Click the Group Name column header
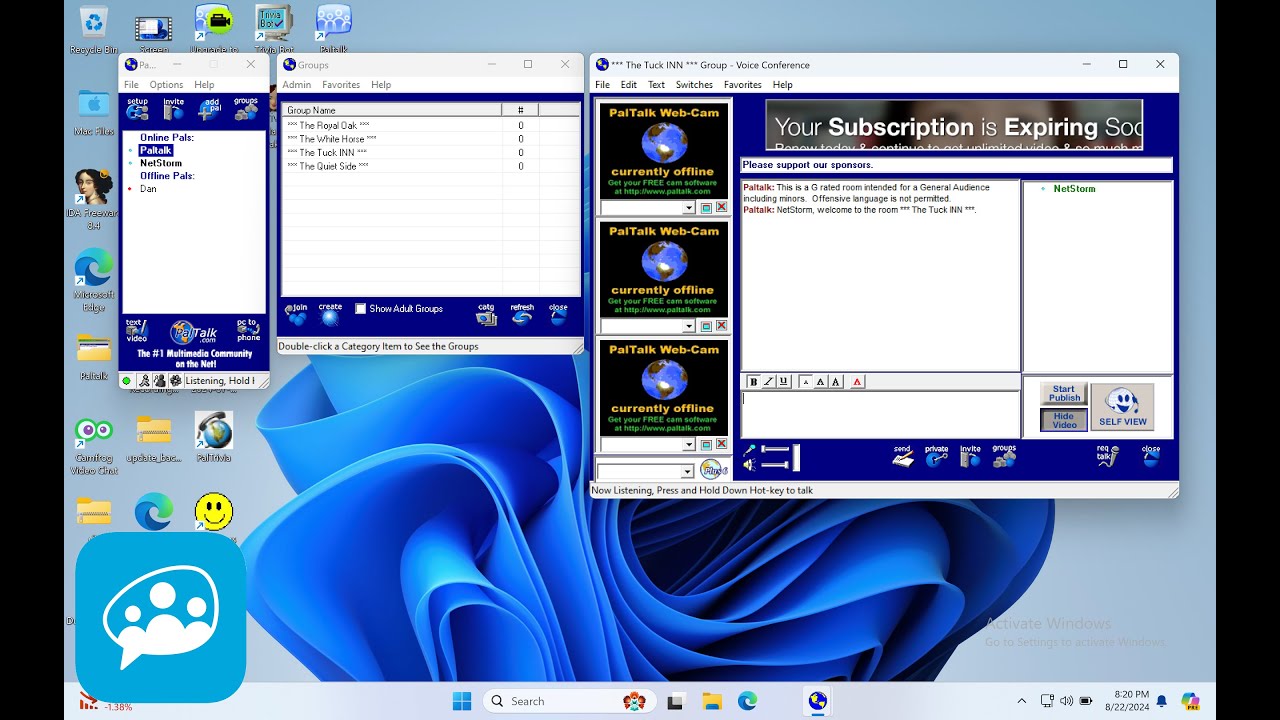The image size is (1280, 720). 392,110
